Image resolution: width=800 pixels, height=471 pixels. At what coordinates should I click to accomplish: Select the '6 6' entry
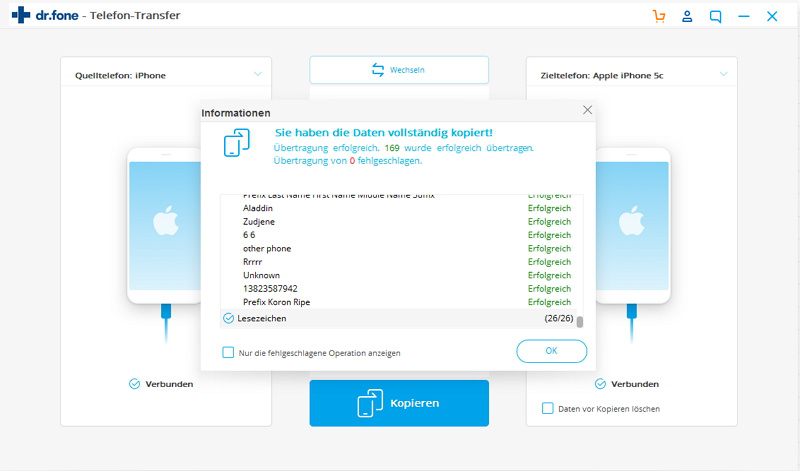(x=249, y=235)
